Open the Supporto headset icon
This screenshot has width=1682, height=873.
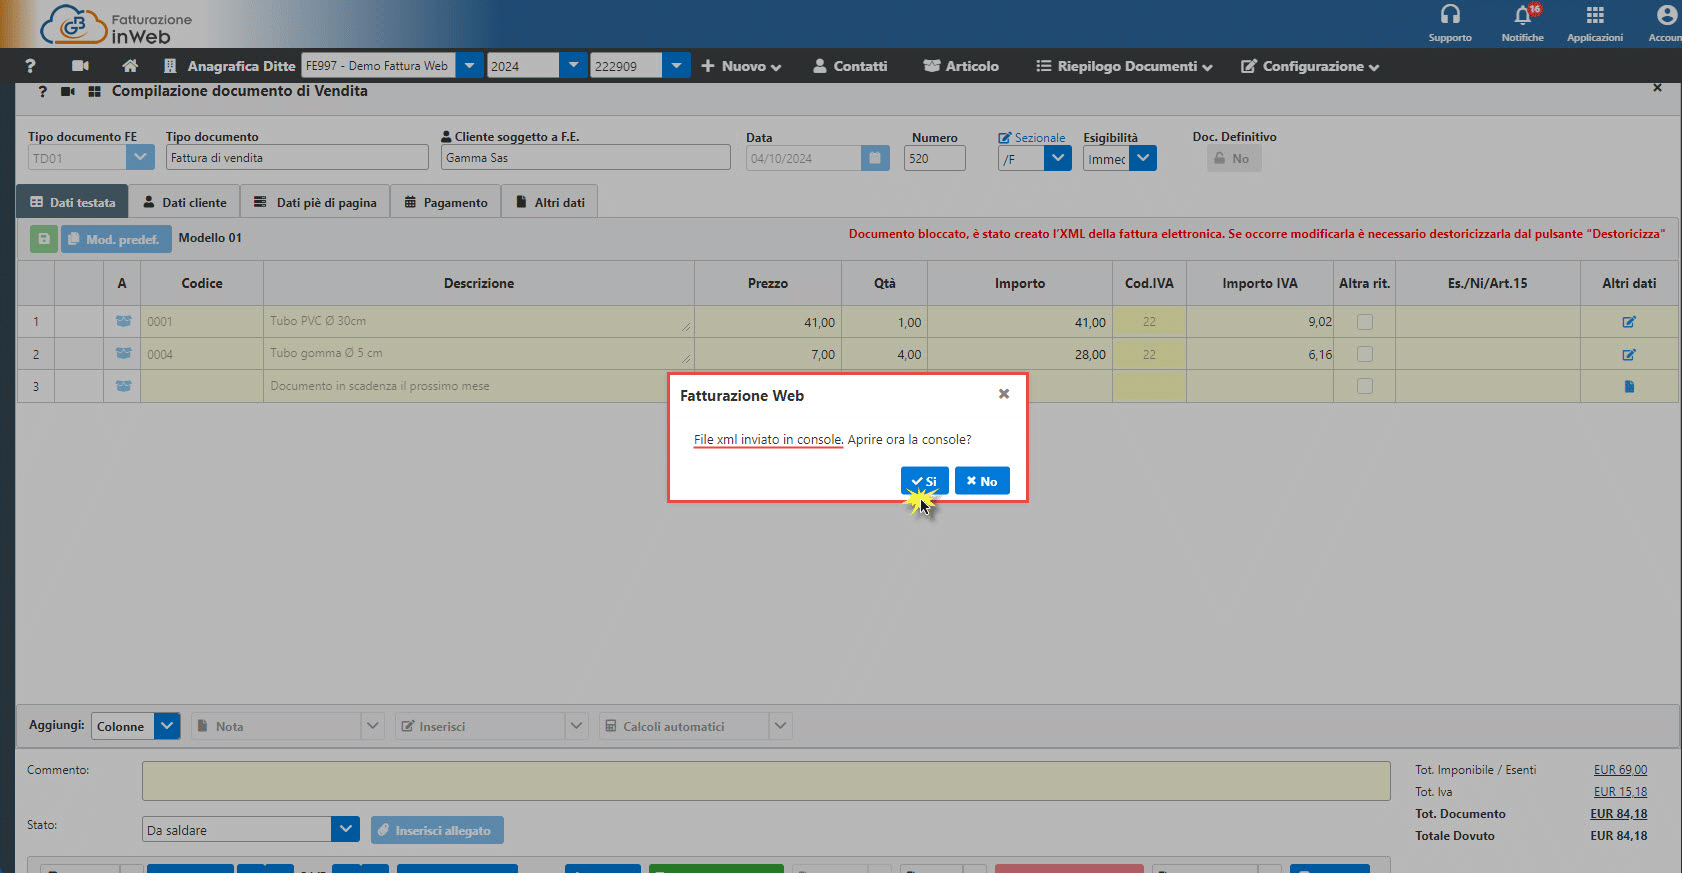(1450, 16)
